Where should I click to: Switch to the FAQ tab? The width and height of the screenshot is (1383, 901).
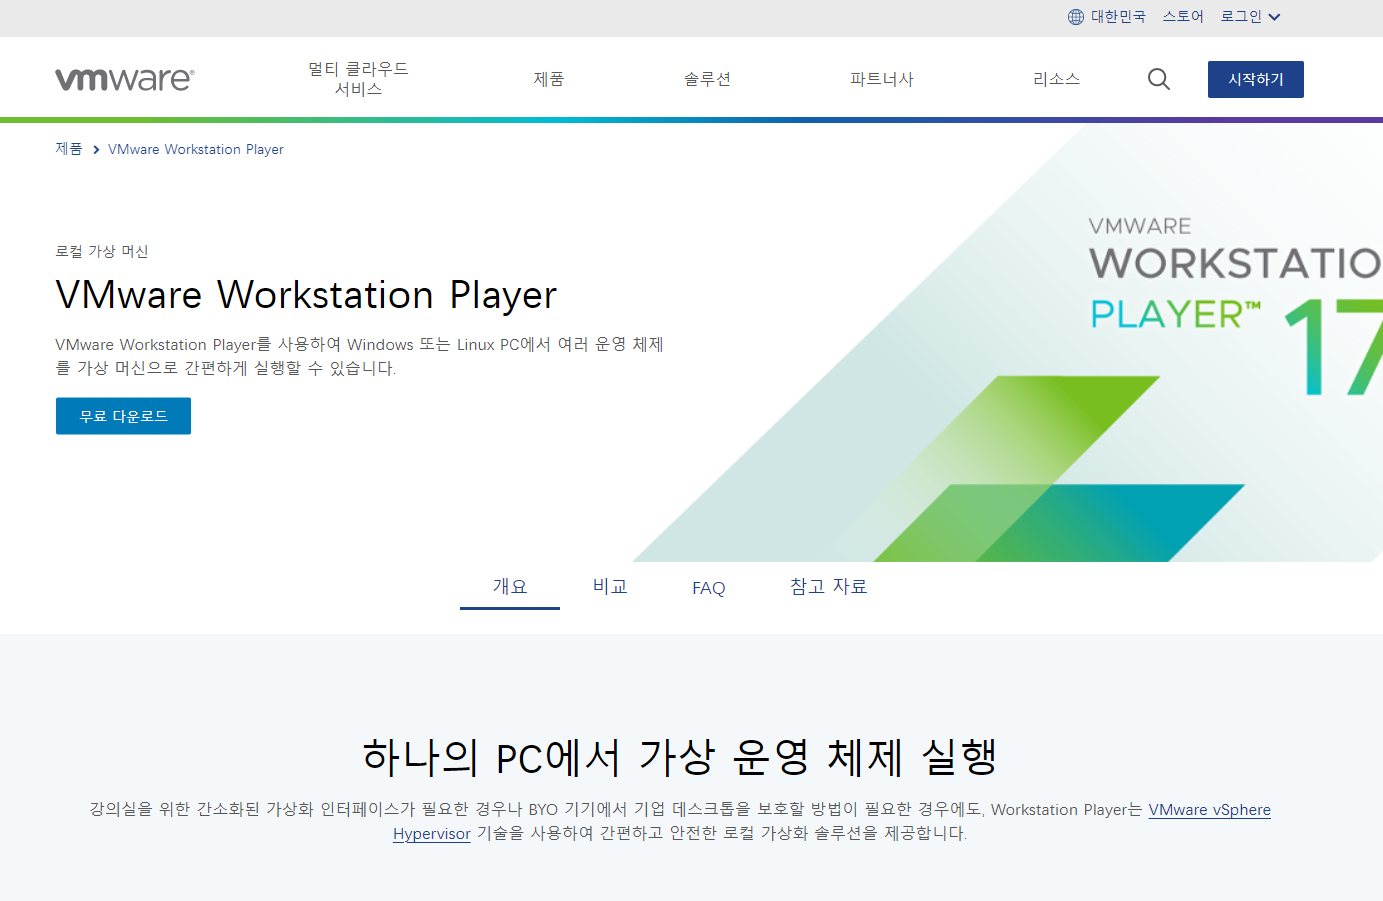(x=709, y=588)
